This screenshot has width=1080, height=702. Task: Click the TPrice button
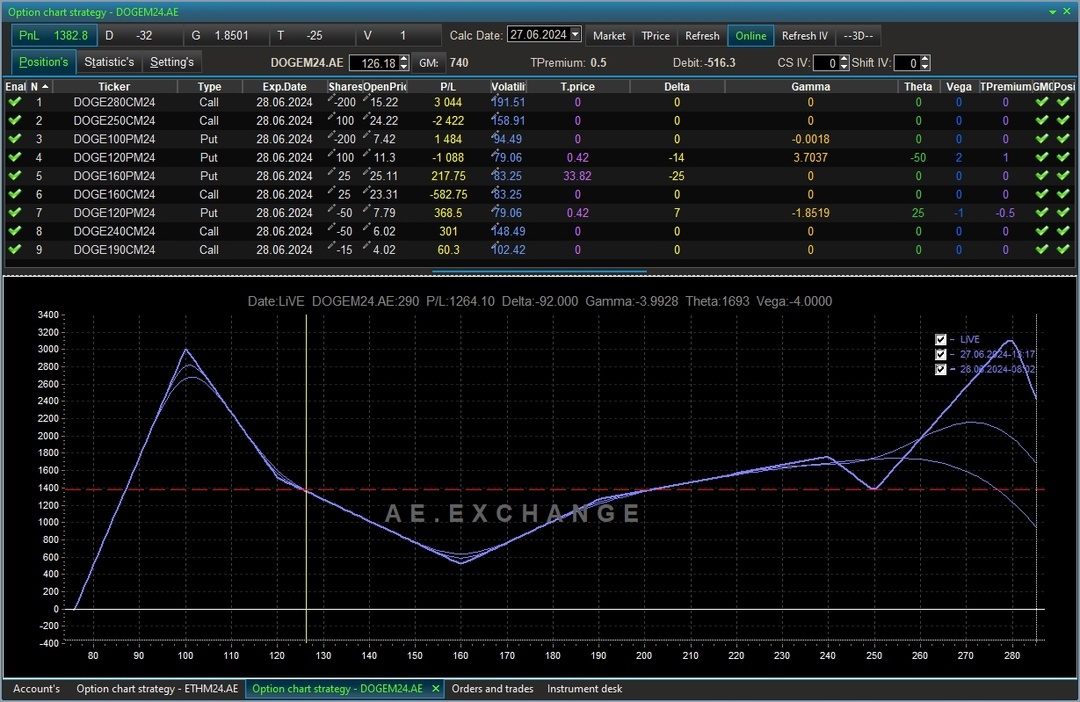point(655,36)
